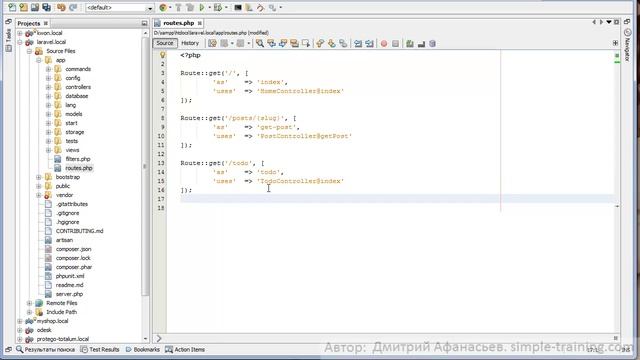640x360 pixels.
Task: Open in Chrome browser icon
Action: [163, 7]
